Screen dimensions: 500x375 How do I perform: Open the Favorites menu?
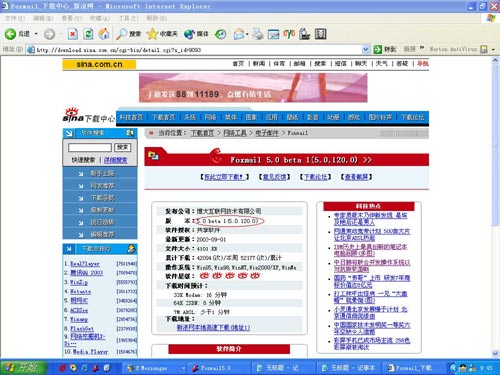tap(100, 18)
